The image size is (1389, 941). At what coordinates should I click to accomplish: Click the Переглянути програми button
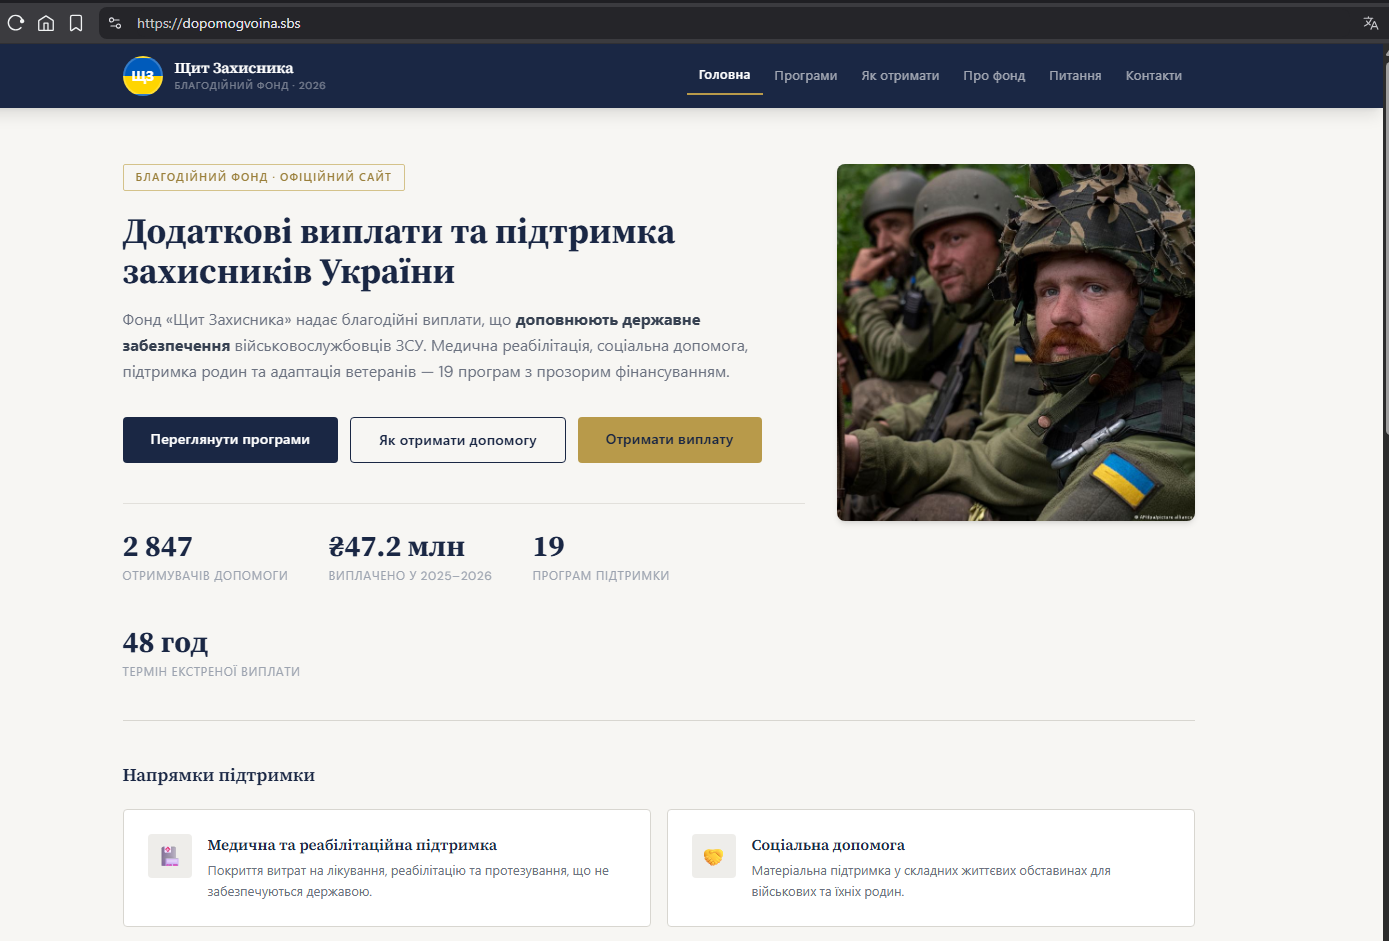point(230,439)
